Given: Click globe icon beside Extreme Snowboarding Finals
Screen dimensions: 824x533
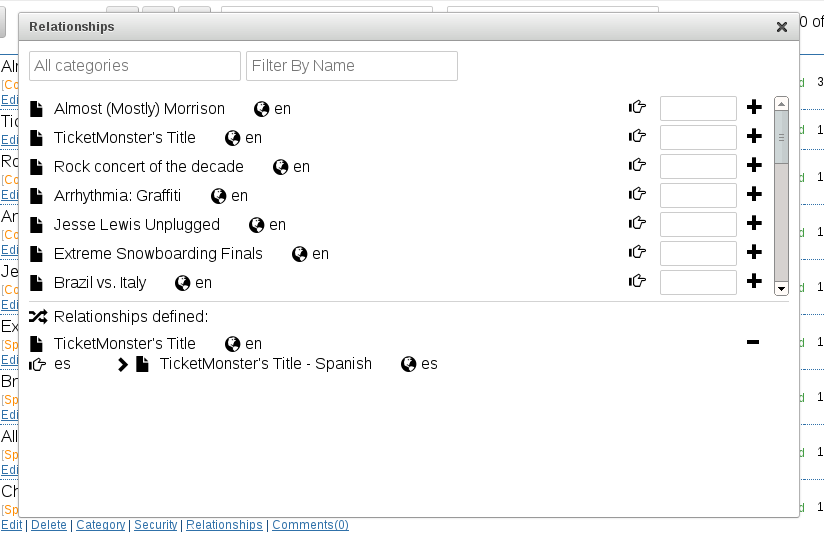Looking at the screenshot, I should pos(300,254).
